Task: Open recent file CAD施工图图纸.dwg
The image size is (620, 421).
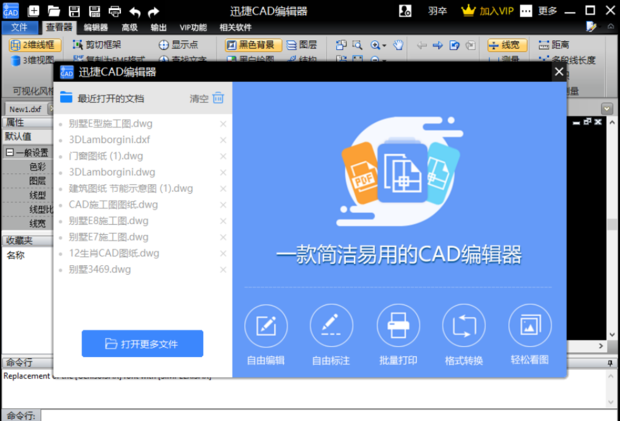Action: point(113,204)
